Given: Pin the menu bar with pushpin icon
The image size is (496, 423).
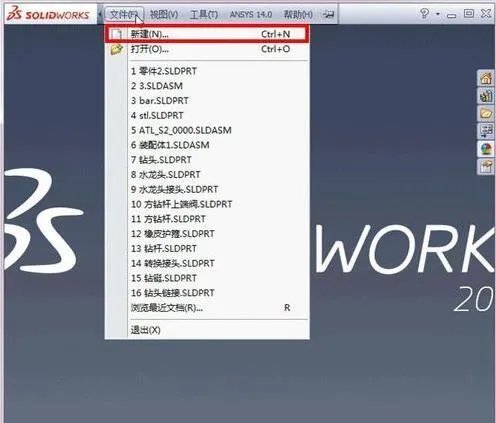Looking at the screenshot, I should pos(329,14).
